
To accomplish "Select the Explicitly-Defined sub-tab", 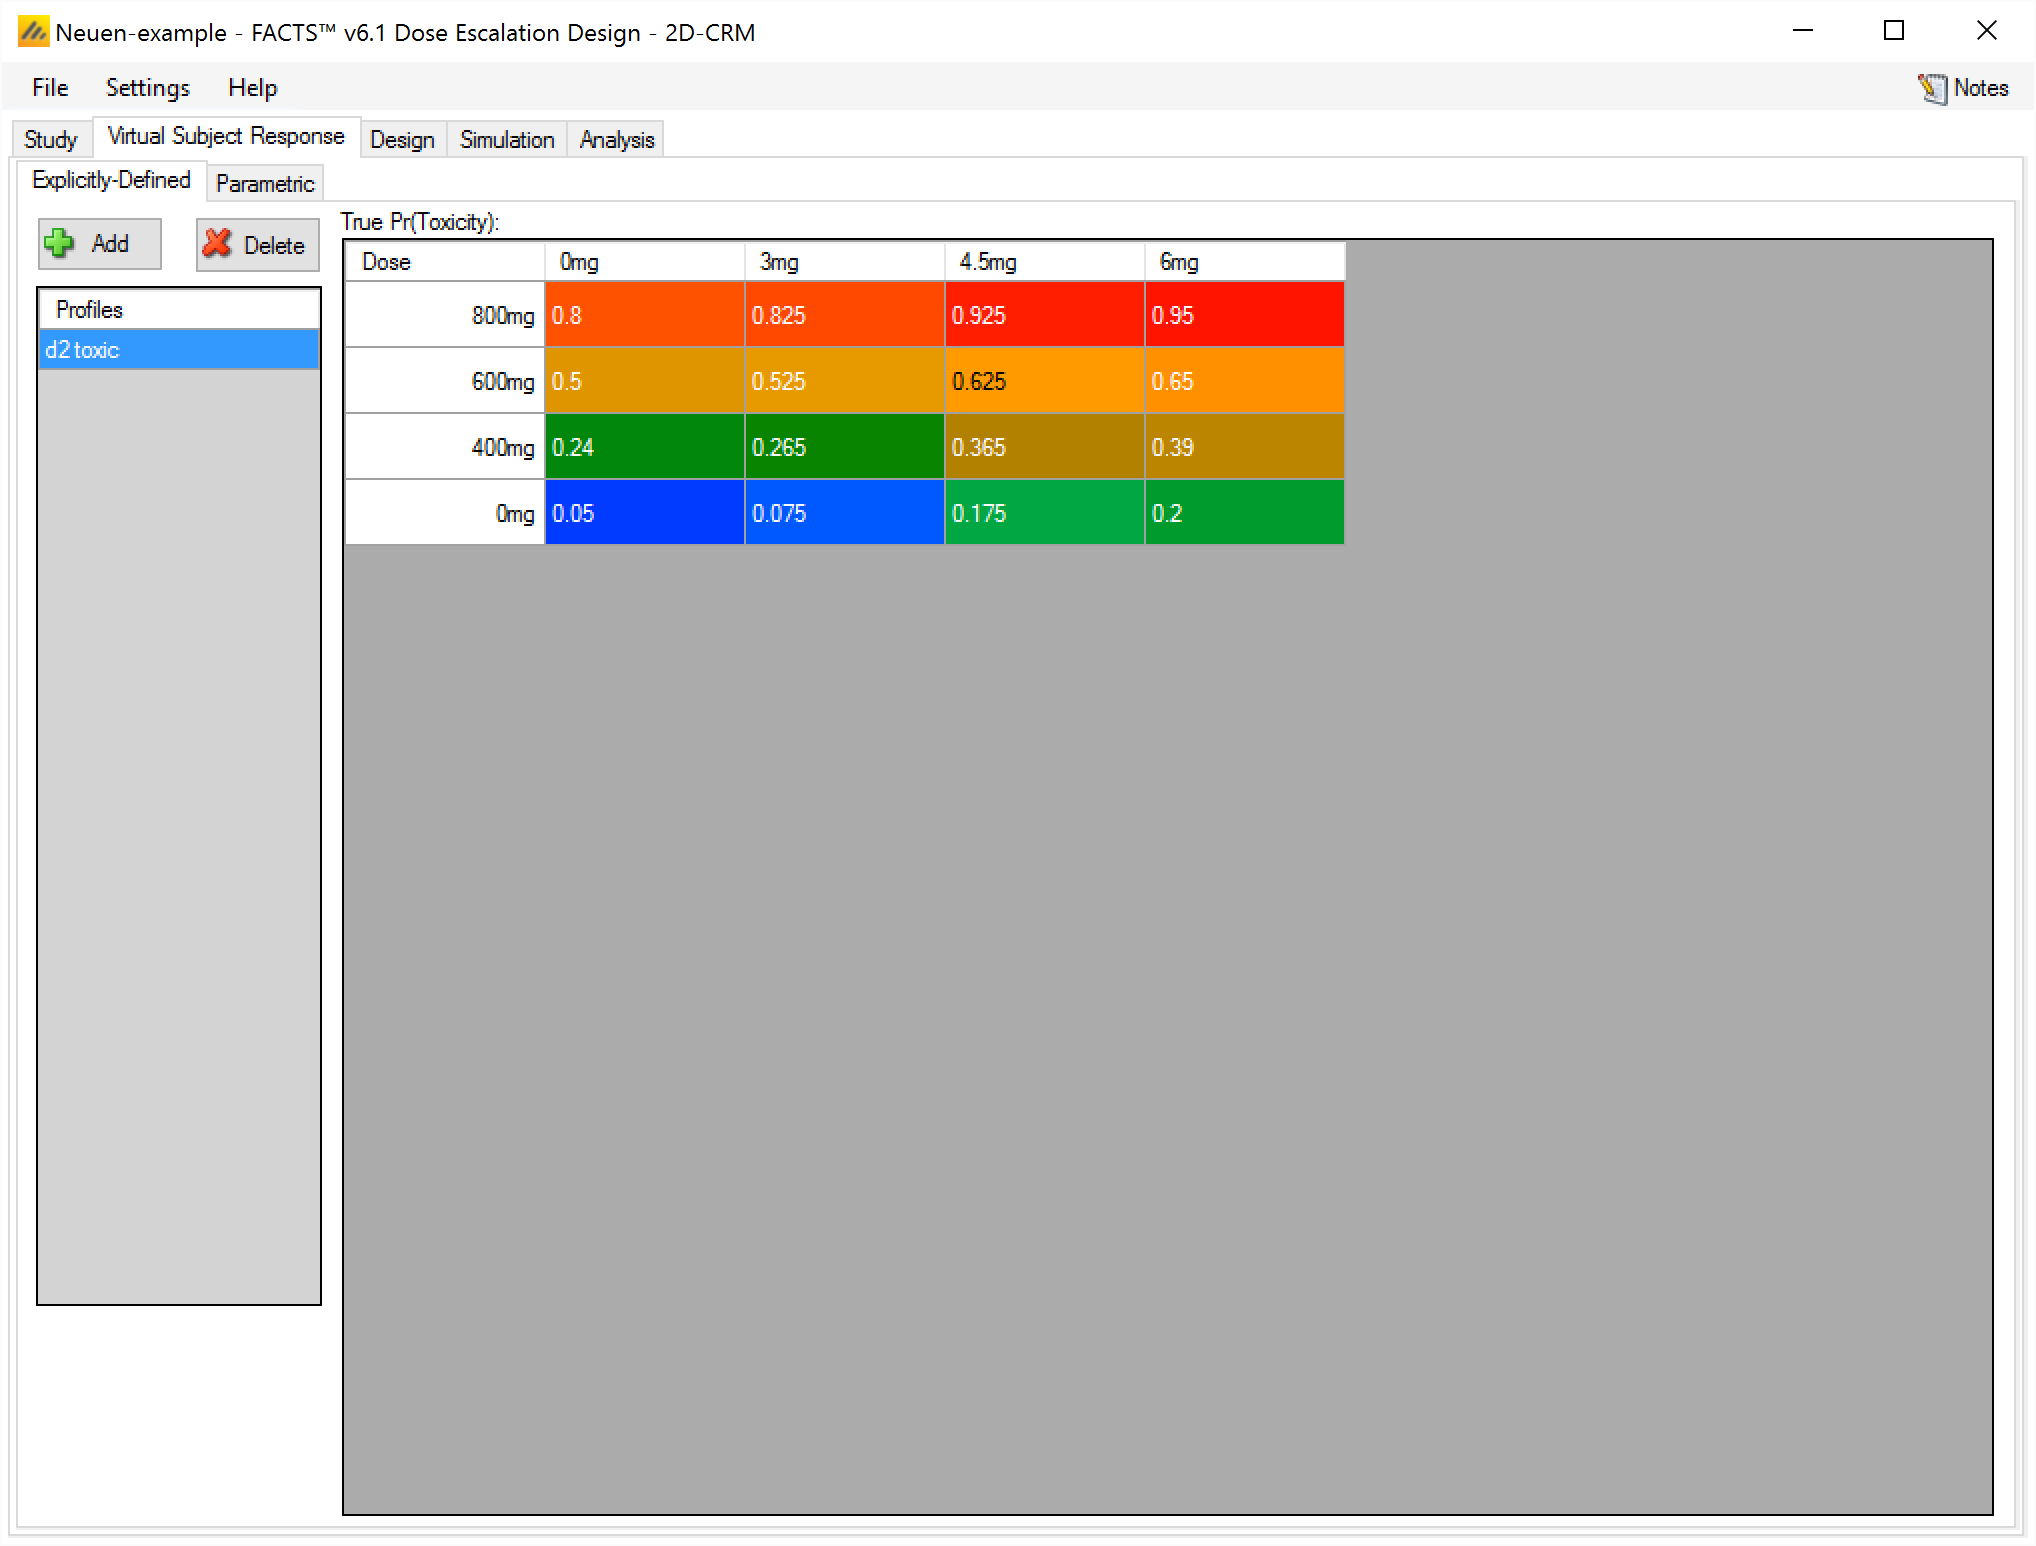I will 111,180.
